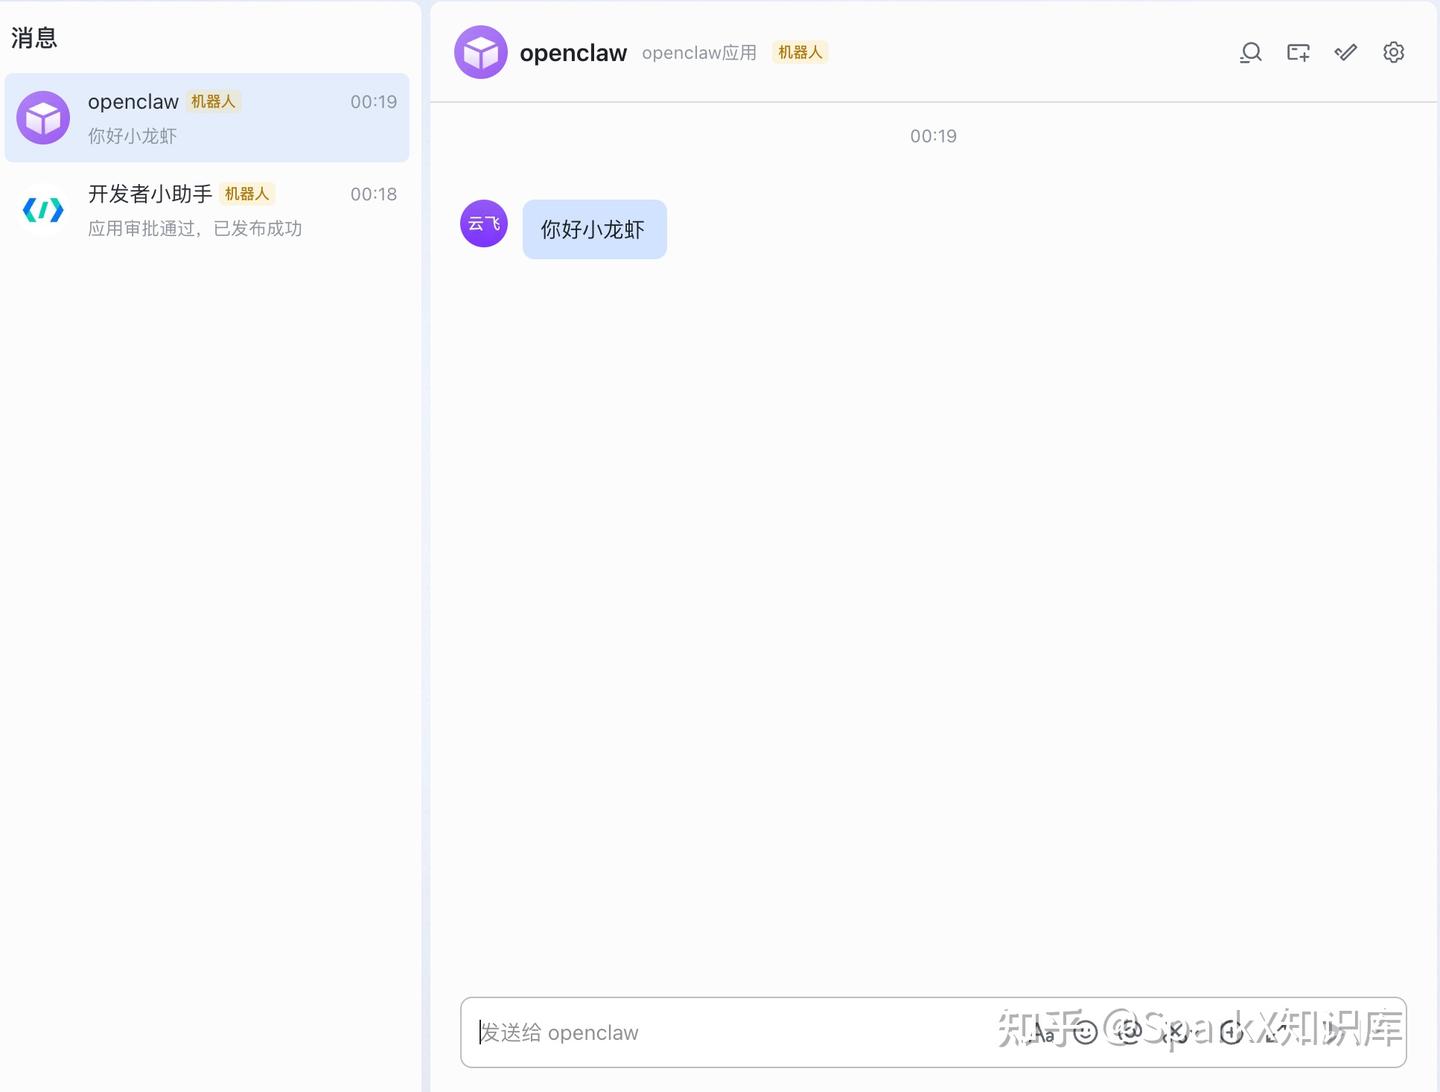
Task: Click the @ mention icon in input box
Action: tap(1128, 1032)
